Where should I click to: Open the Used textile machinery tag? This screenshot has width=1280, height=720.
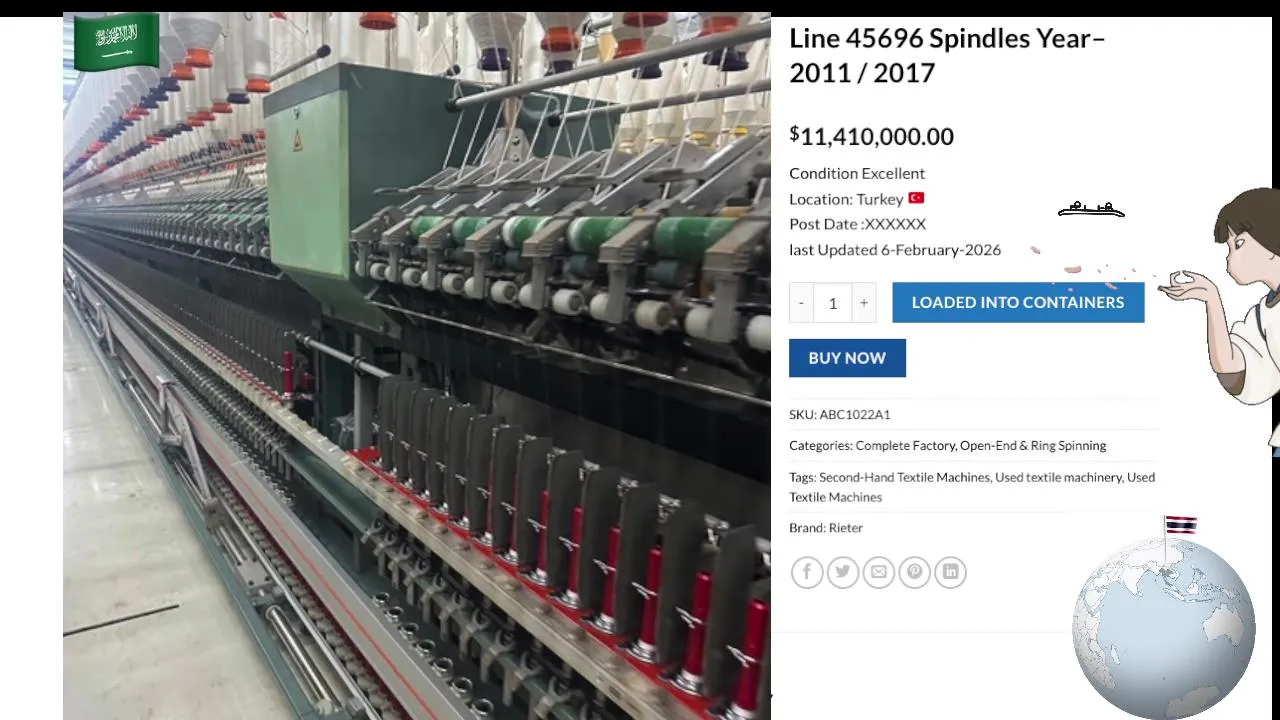[1058, 477]
